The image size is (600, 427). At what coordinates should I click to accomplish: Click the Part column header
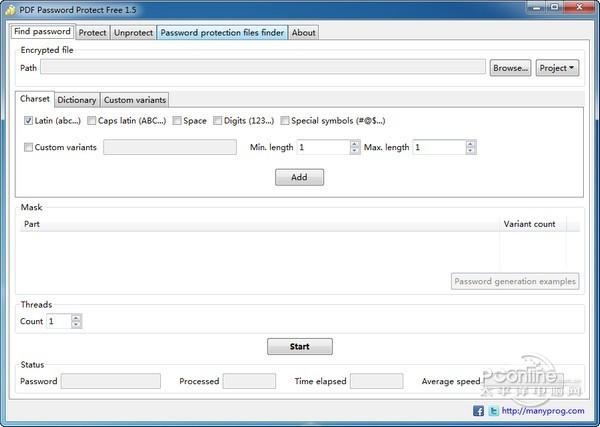coord(260,224)
